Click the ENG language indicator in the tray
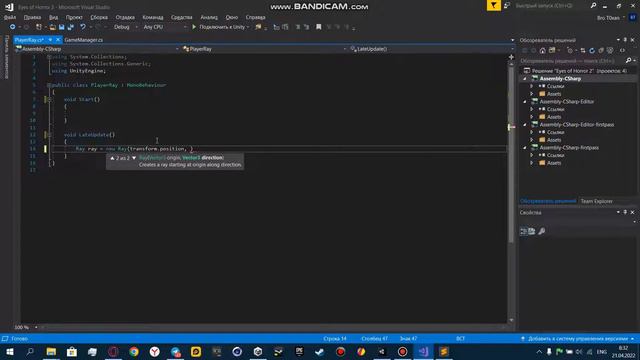 coord(602,352)
